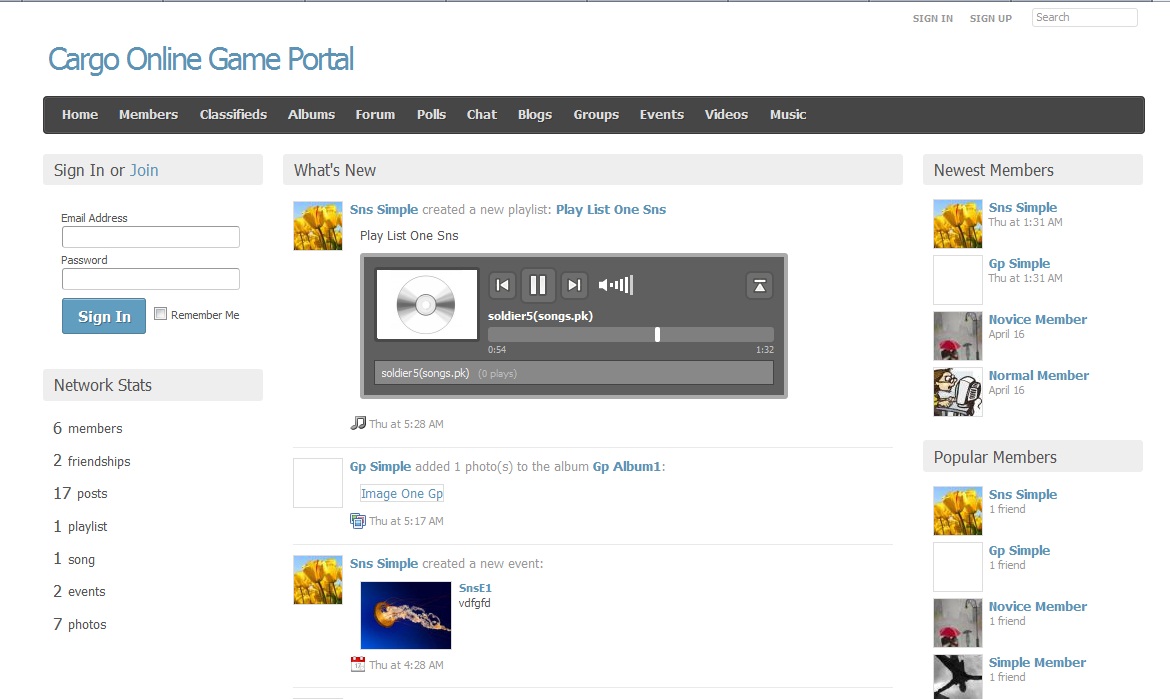This screenshot has width=1170, height=699.
Task: Skip to next track in player
Action: coord(574,285)
